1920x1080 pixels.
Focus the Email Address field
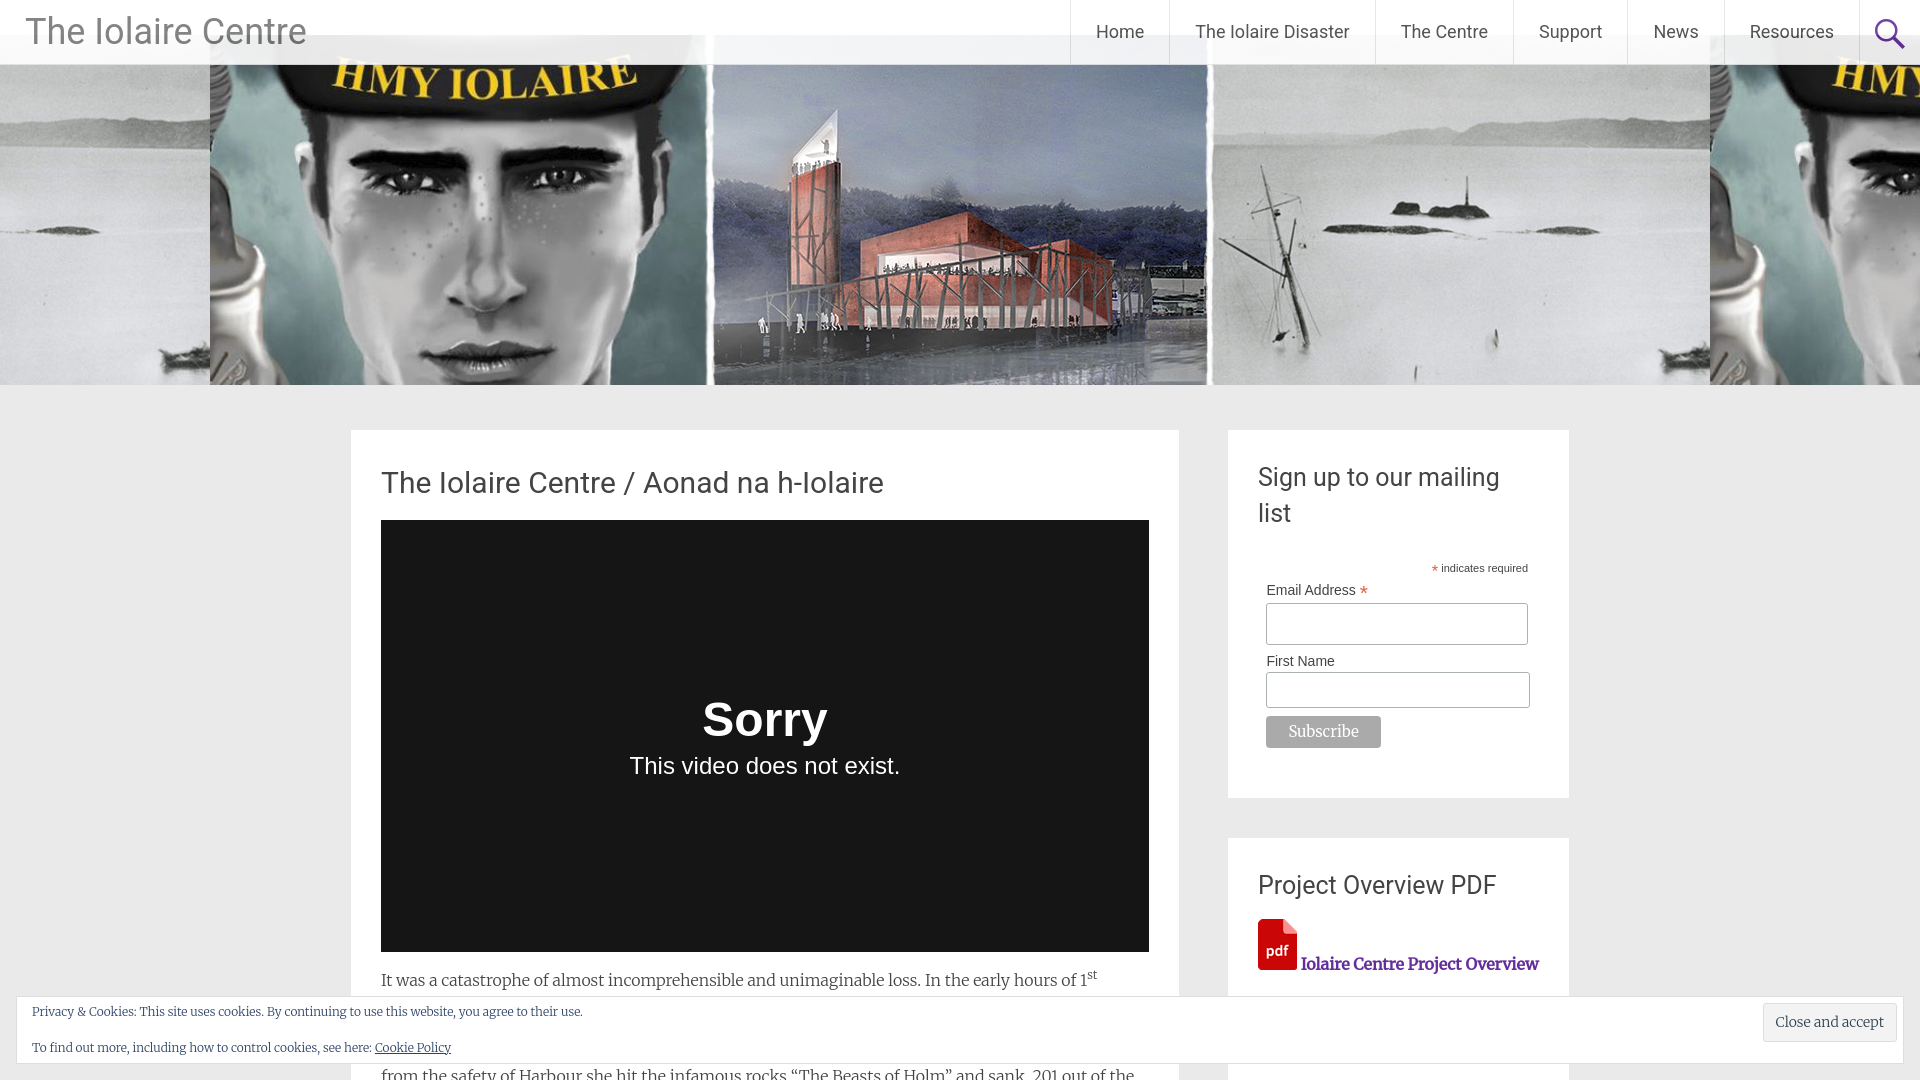point(1397,624)
